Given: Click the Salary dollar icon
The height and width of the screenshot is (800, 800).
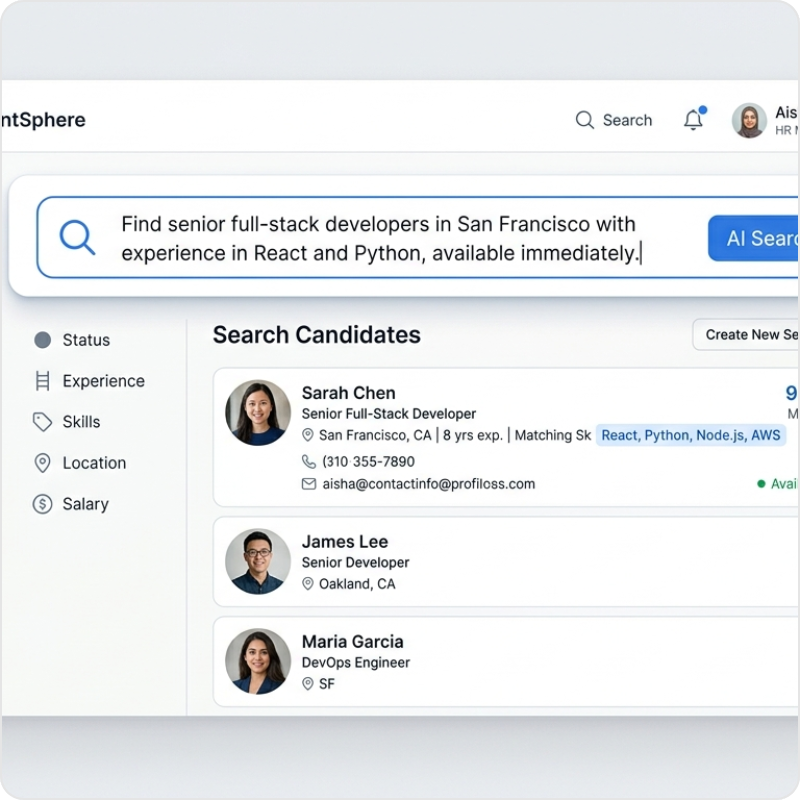Looking at the screenshot, I should (x=42, y=504).
